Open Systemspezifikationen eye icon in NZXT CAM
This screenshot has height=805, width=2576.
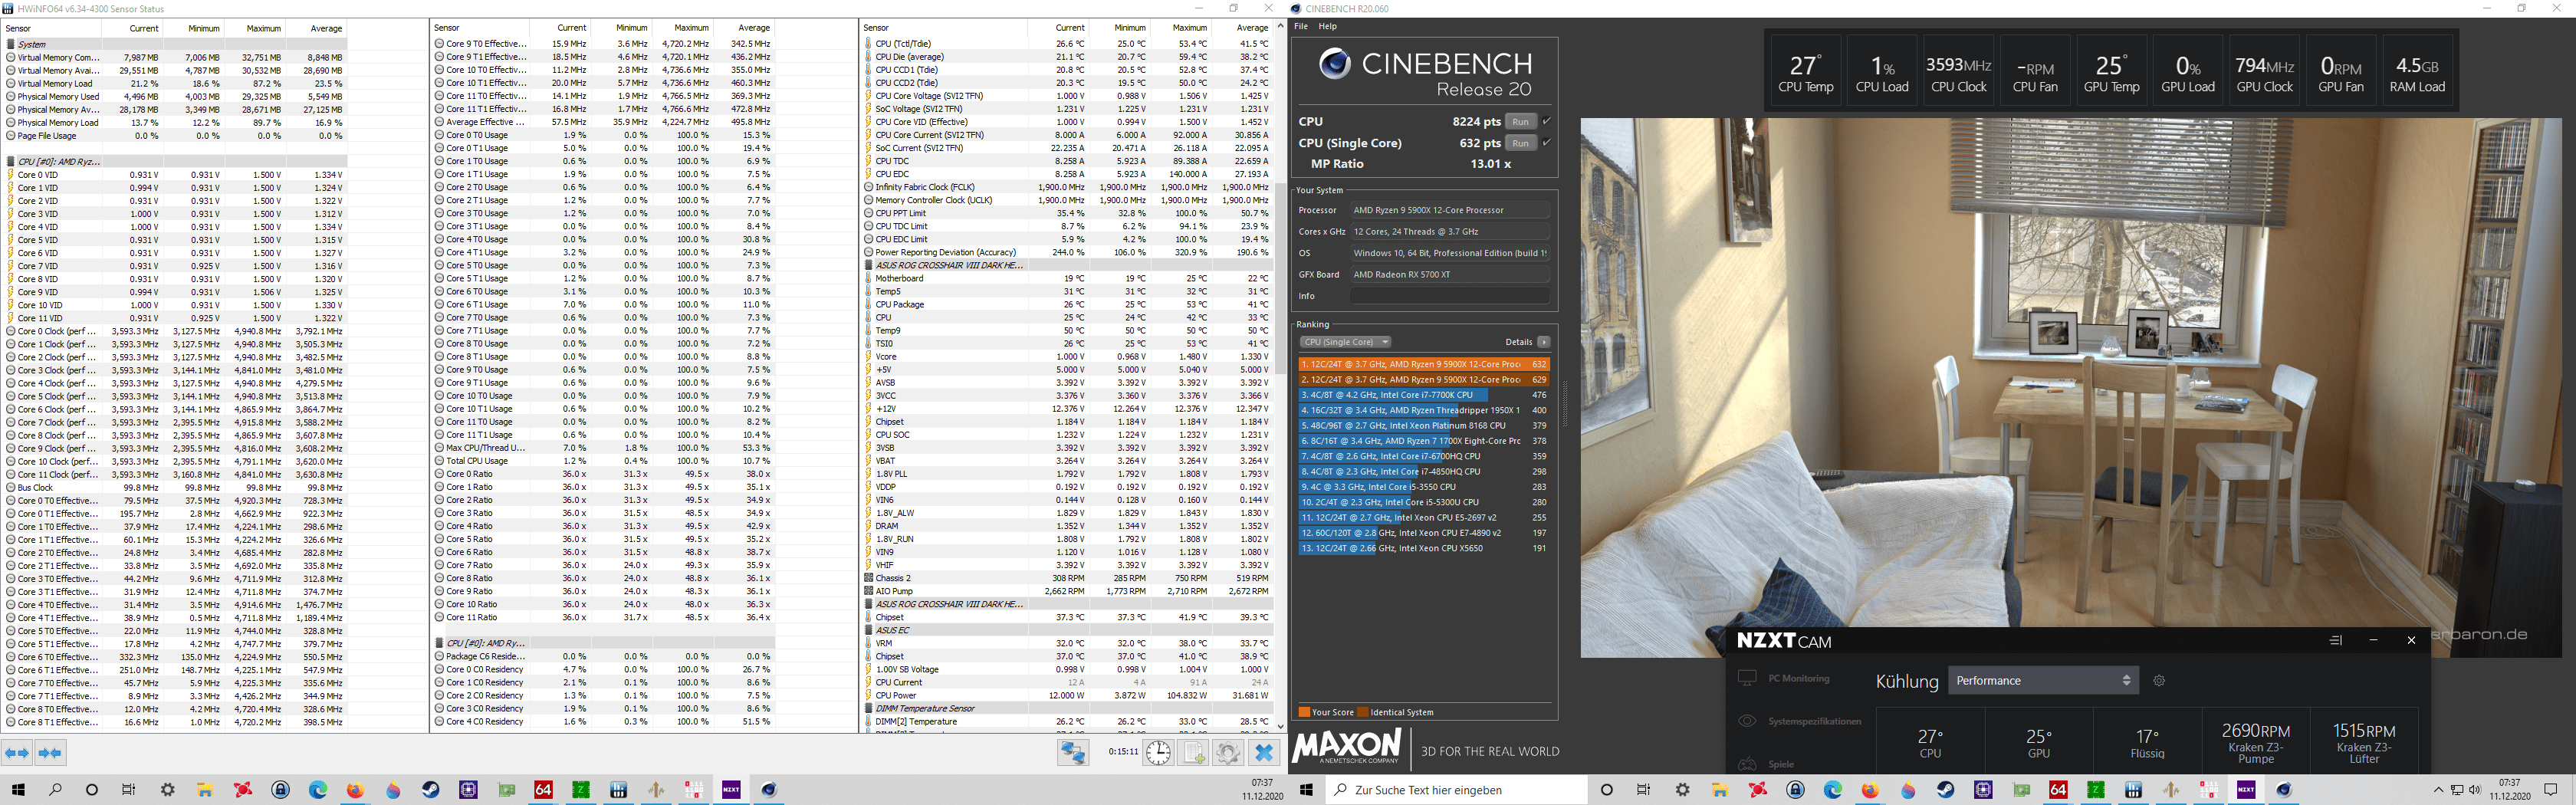tap(1747, 721)
